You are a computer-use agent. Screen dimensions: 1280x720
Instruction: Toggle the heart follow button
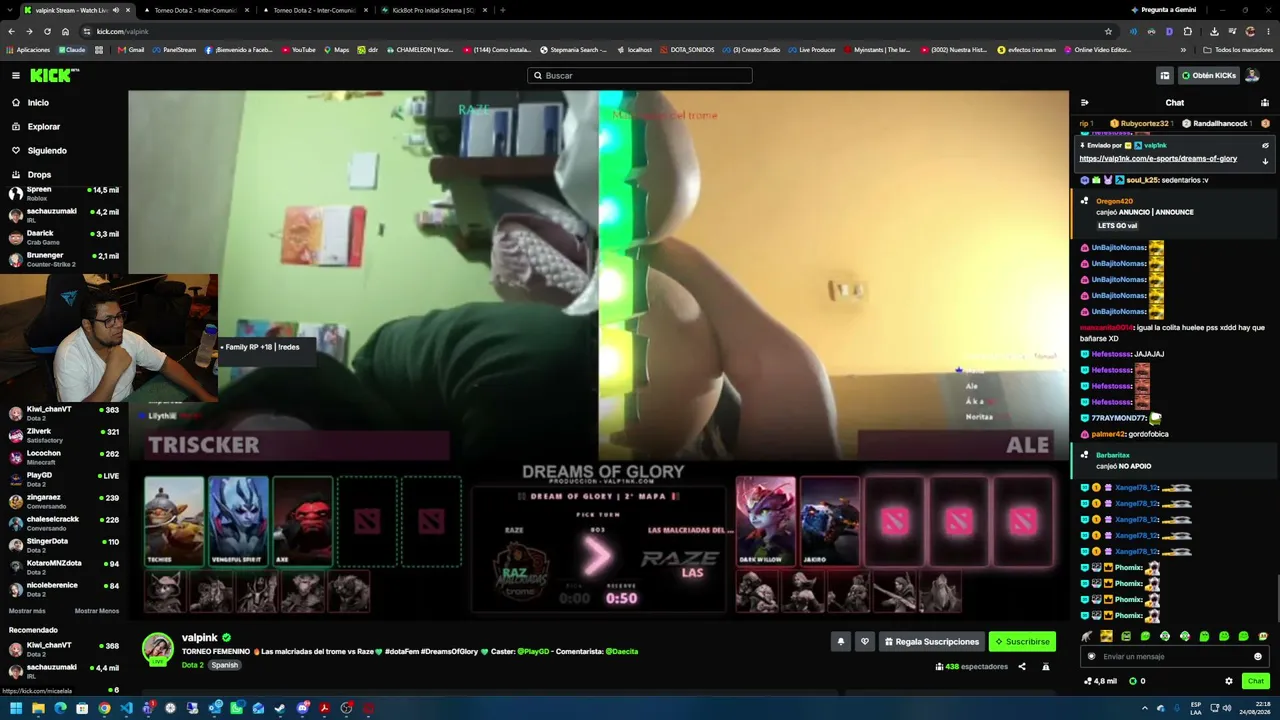click(x=865, y=642)
